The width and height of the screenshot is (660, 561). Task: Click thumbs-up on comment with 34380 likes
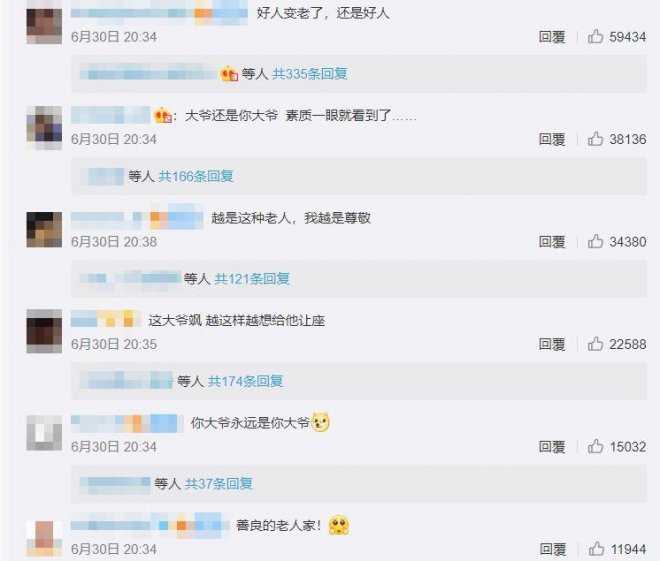pyautogui.click(x=595, y=242)
